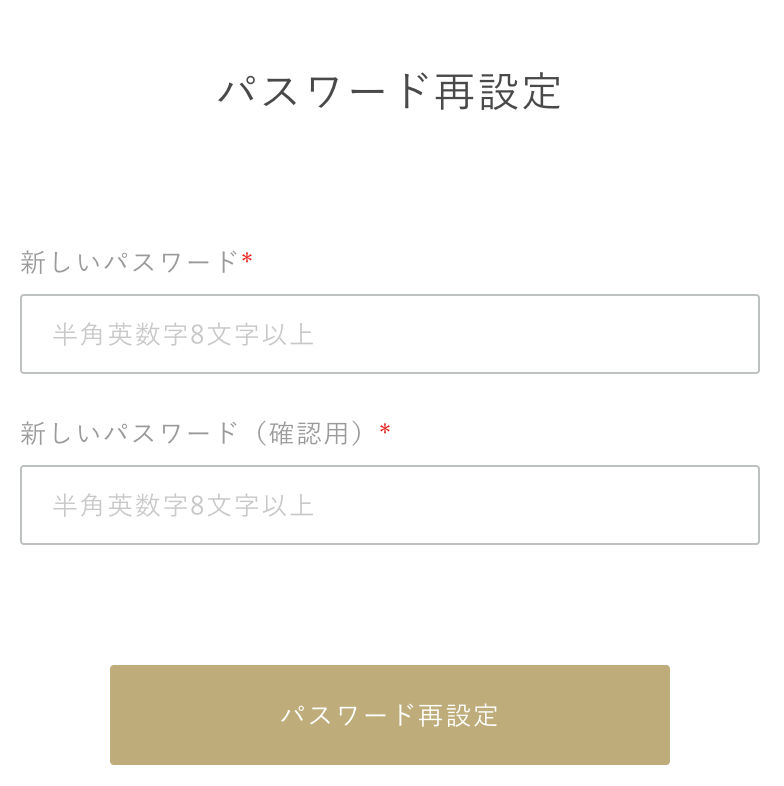Submit the form via パスワード再設定 button
The height and width of the screenshot is (786, 784).
pos(390,715)
